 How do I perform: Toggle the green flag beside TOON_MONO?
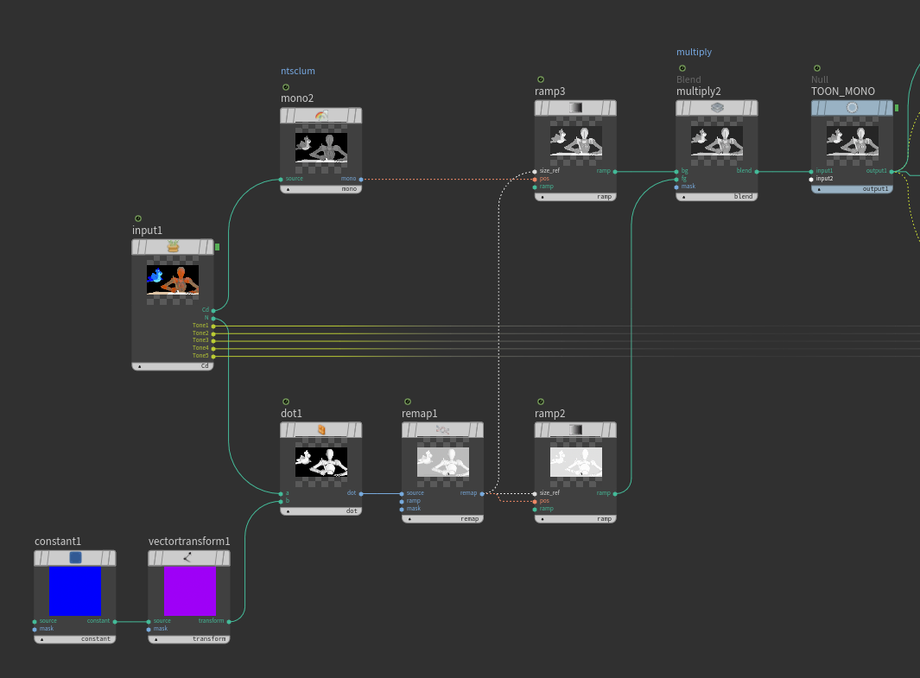(x=896, y=107)
